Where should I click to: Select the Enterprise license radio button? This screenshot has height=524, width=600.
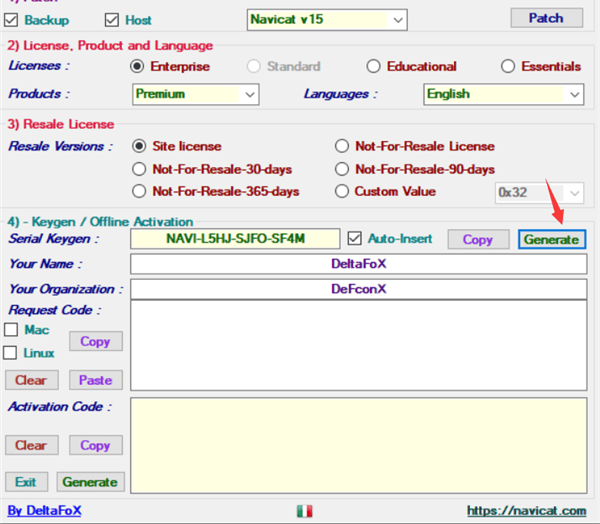pyautogui.click(x=137, y=67)
